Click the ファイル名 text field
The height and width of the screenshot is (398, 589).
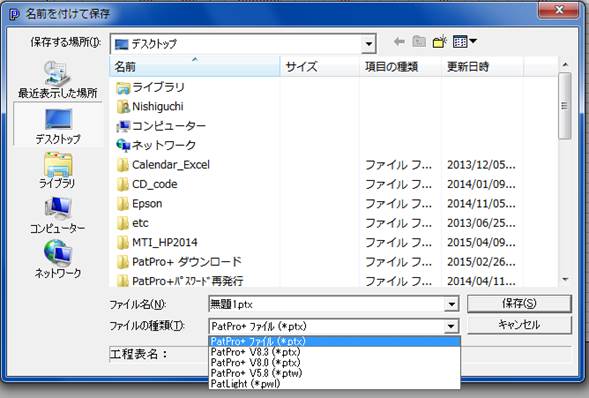click(x=326, y=304)
